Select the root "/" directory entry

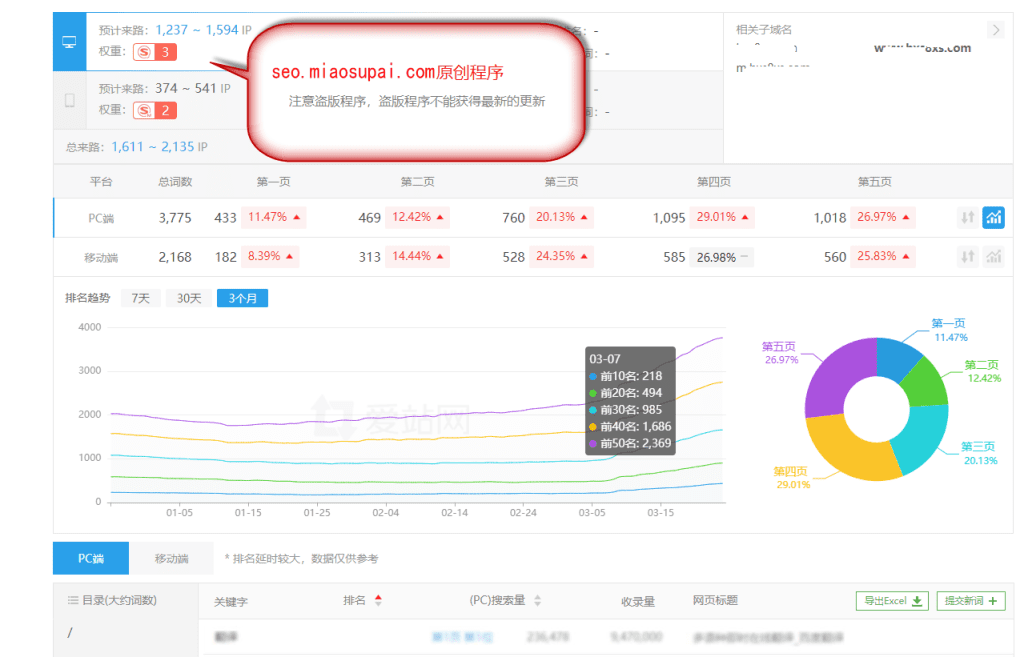tap(70, 632)
